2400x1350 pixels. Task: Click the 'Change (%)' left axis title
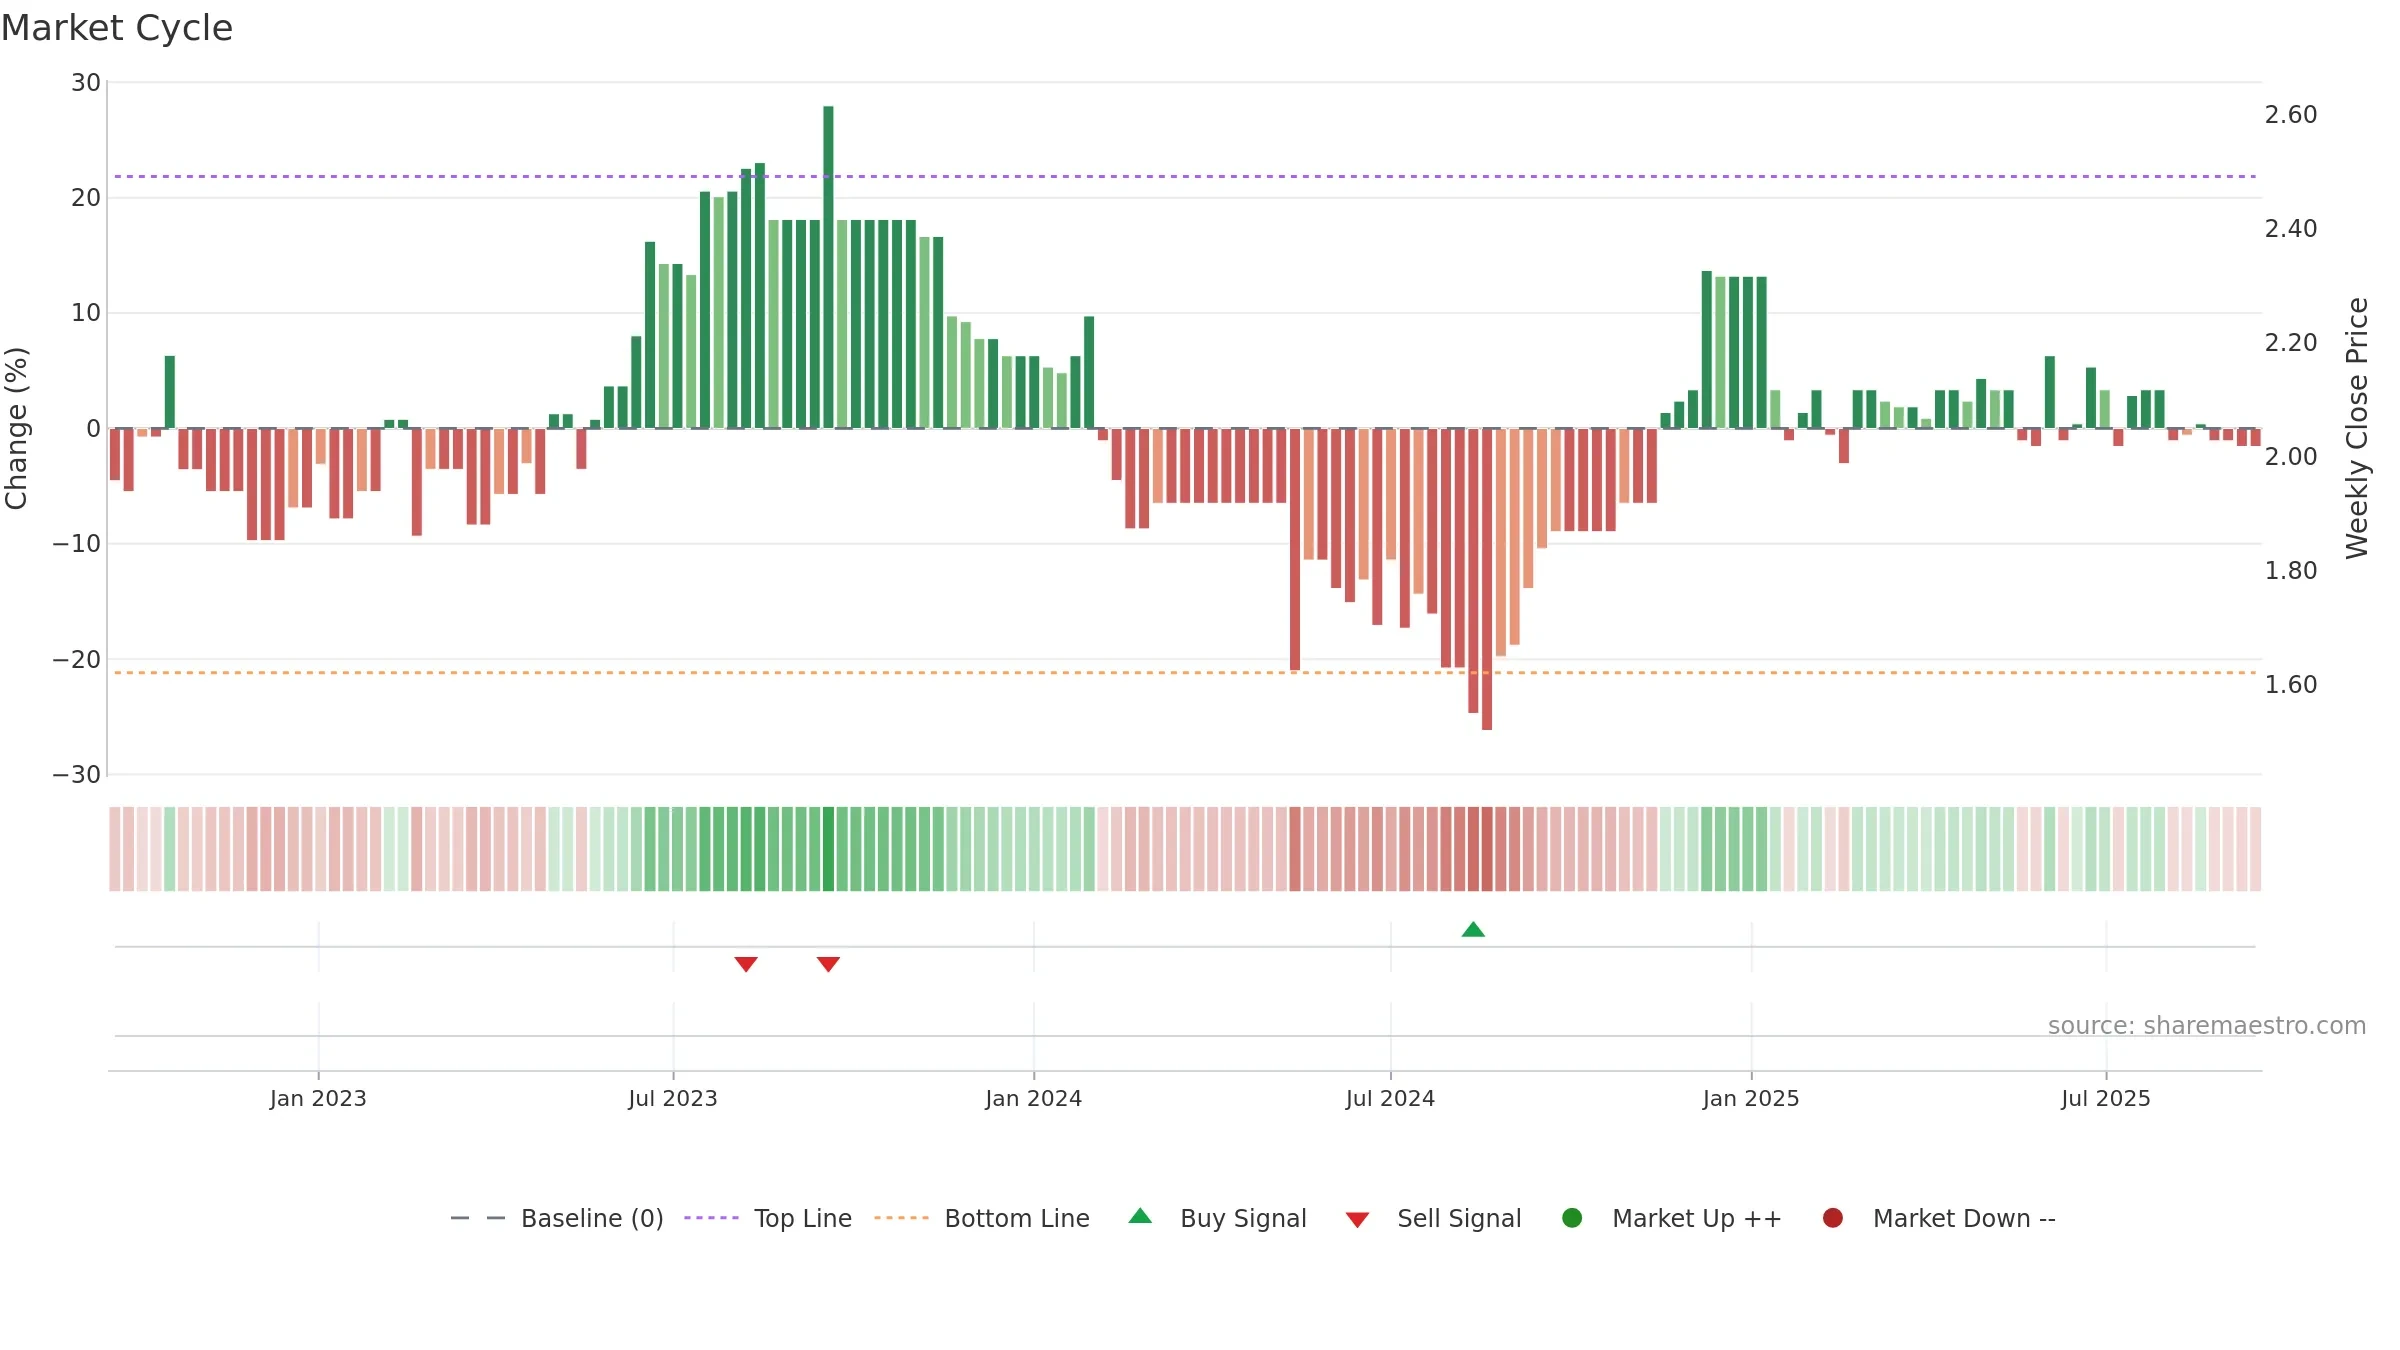17,428
